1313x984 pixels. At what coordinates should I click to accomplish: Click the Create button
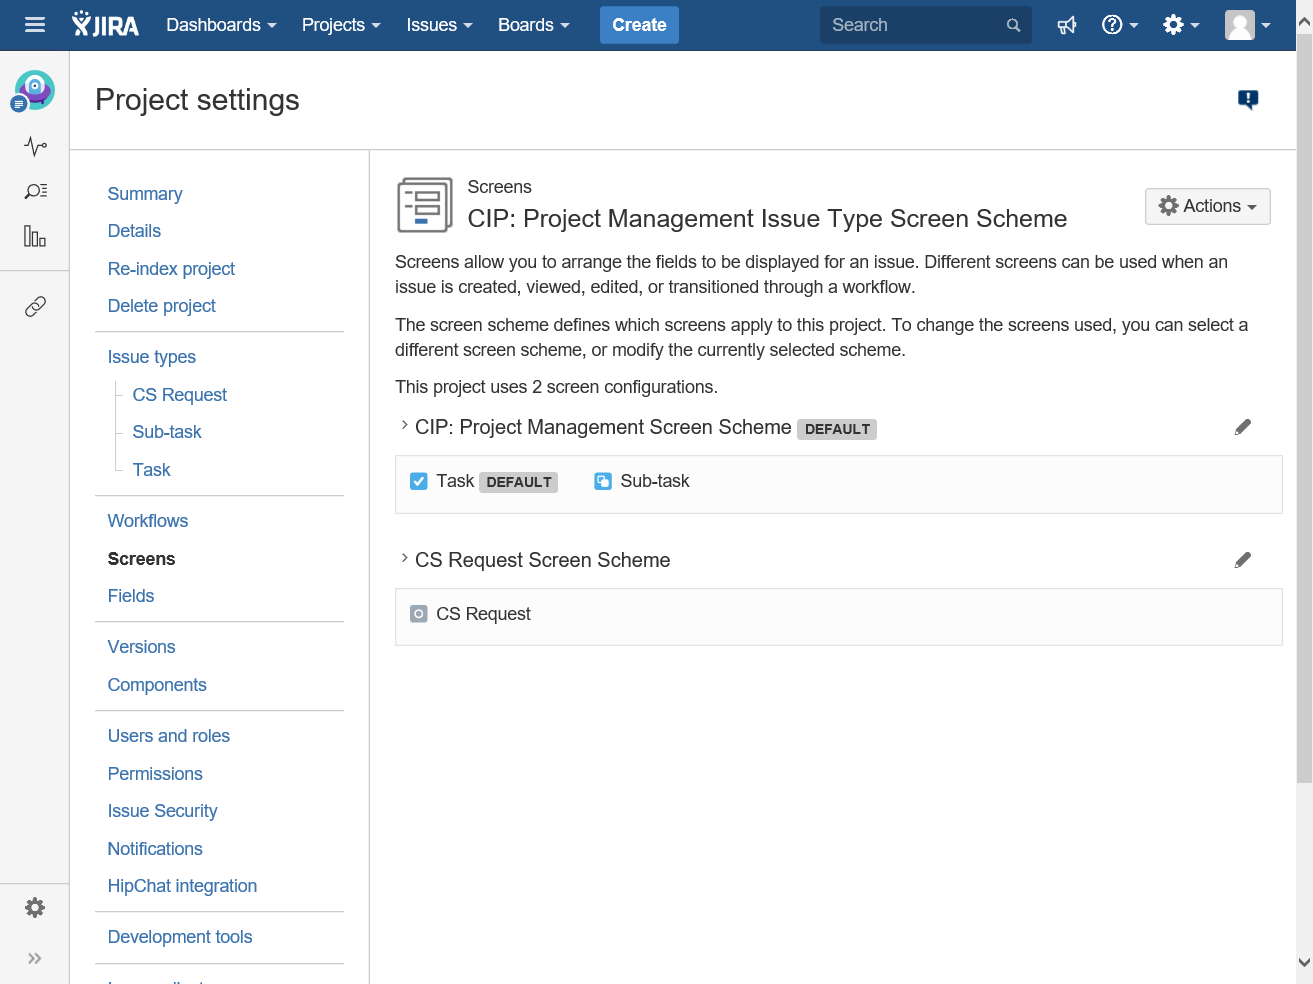[639, 25]
